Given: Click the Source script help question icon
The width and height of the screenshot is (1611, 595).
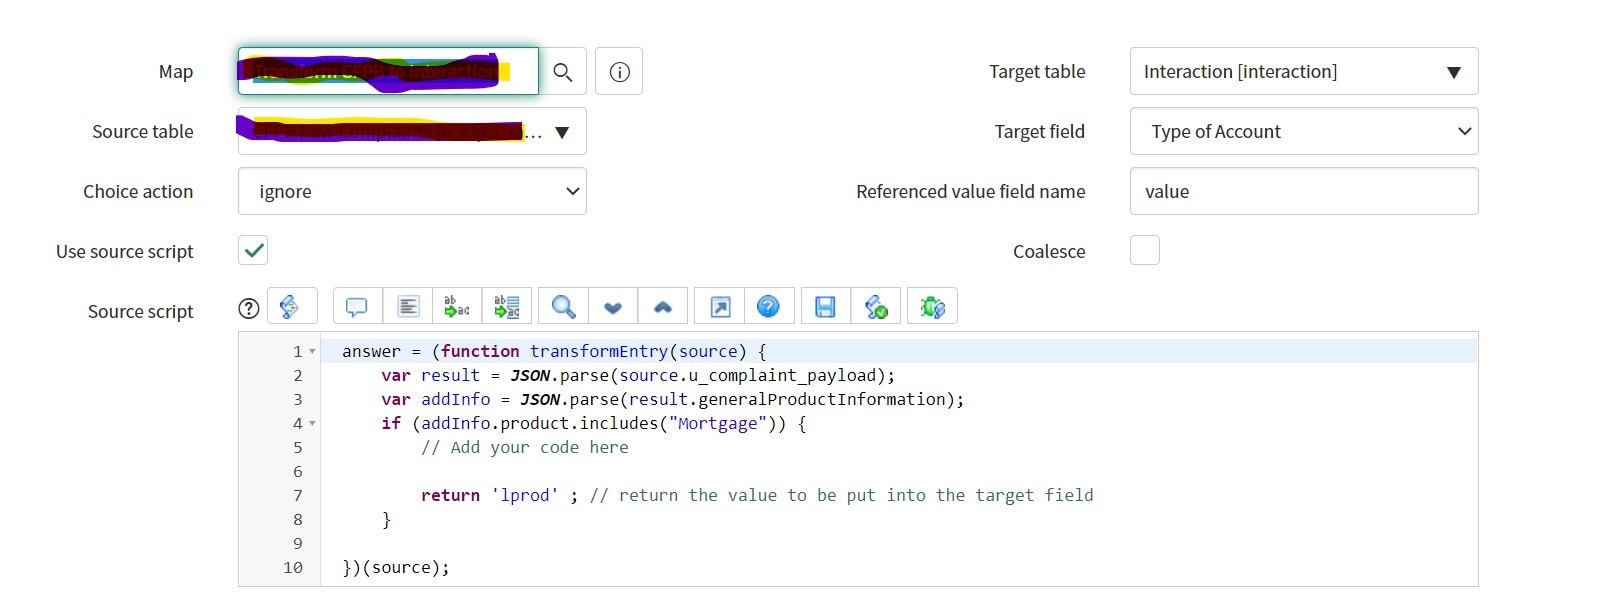Looking at the screenshot, I should tap(249, 308).
